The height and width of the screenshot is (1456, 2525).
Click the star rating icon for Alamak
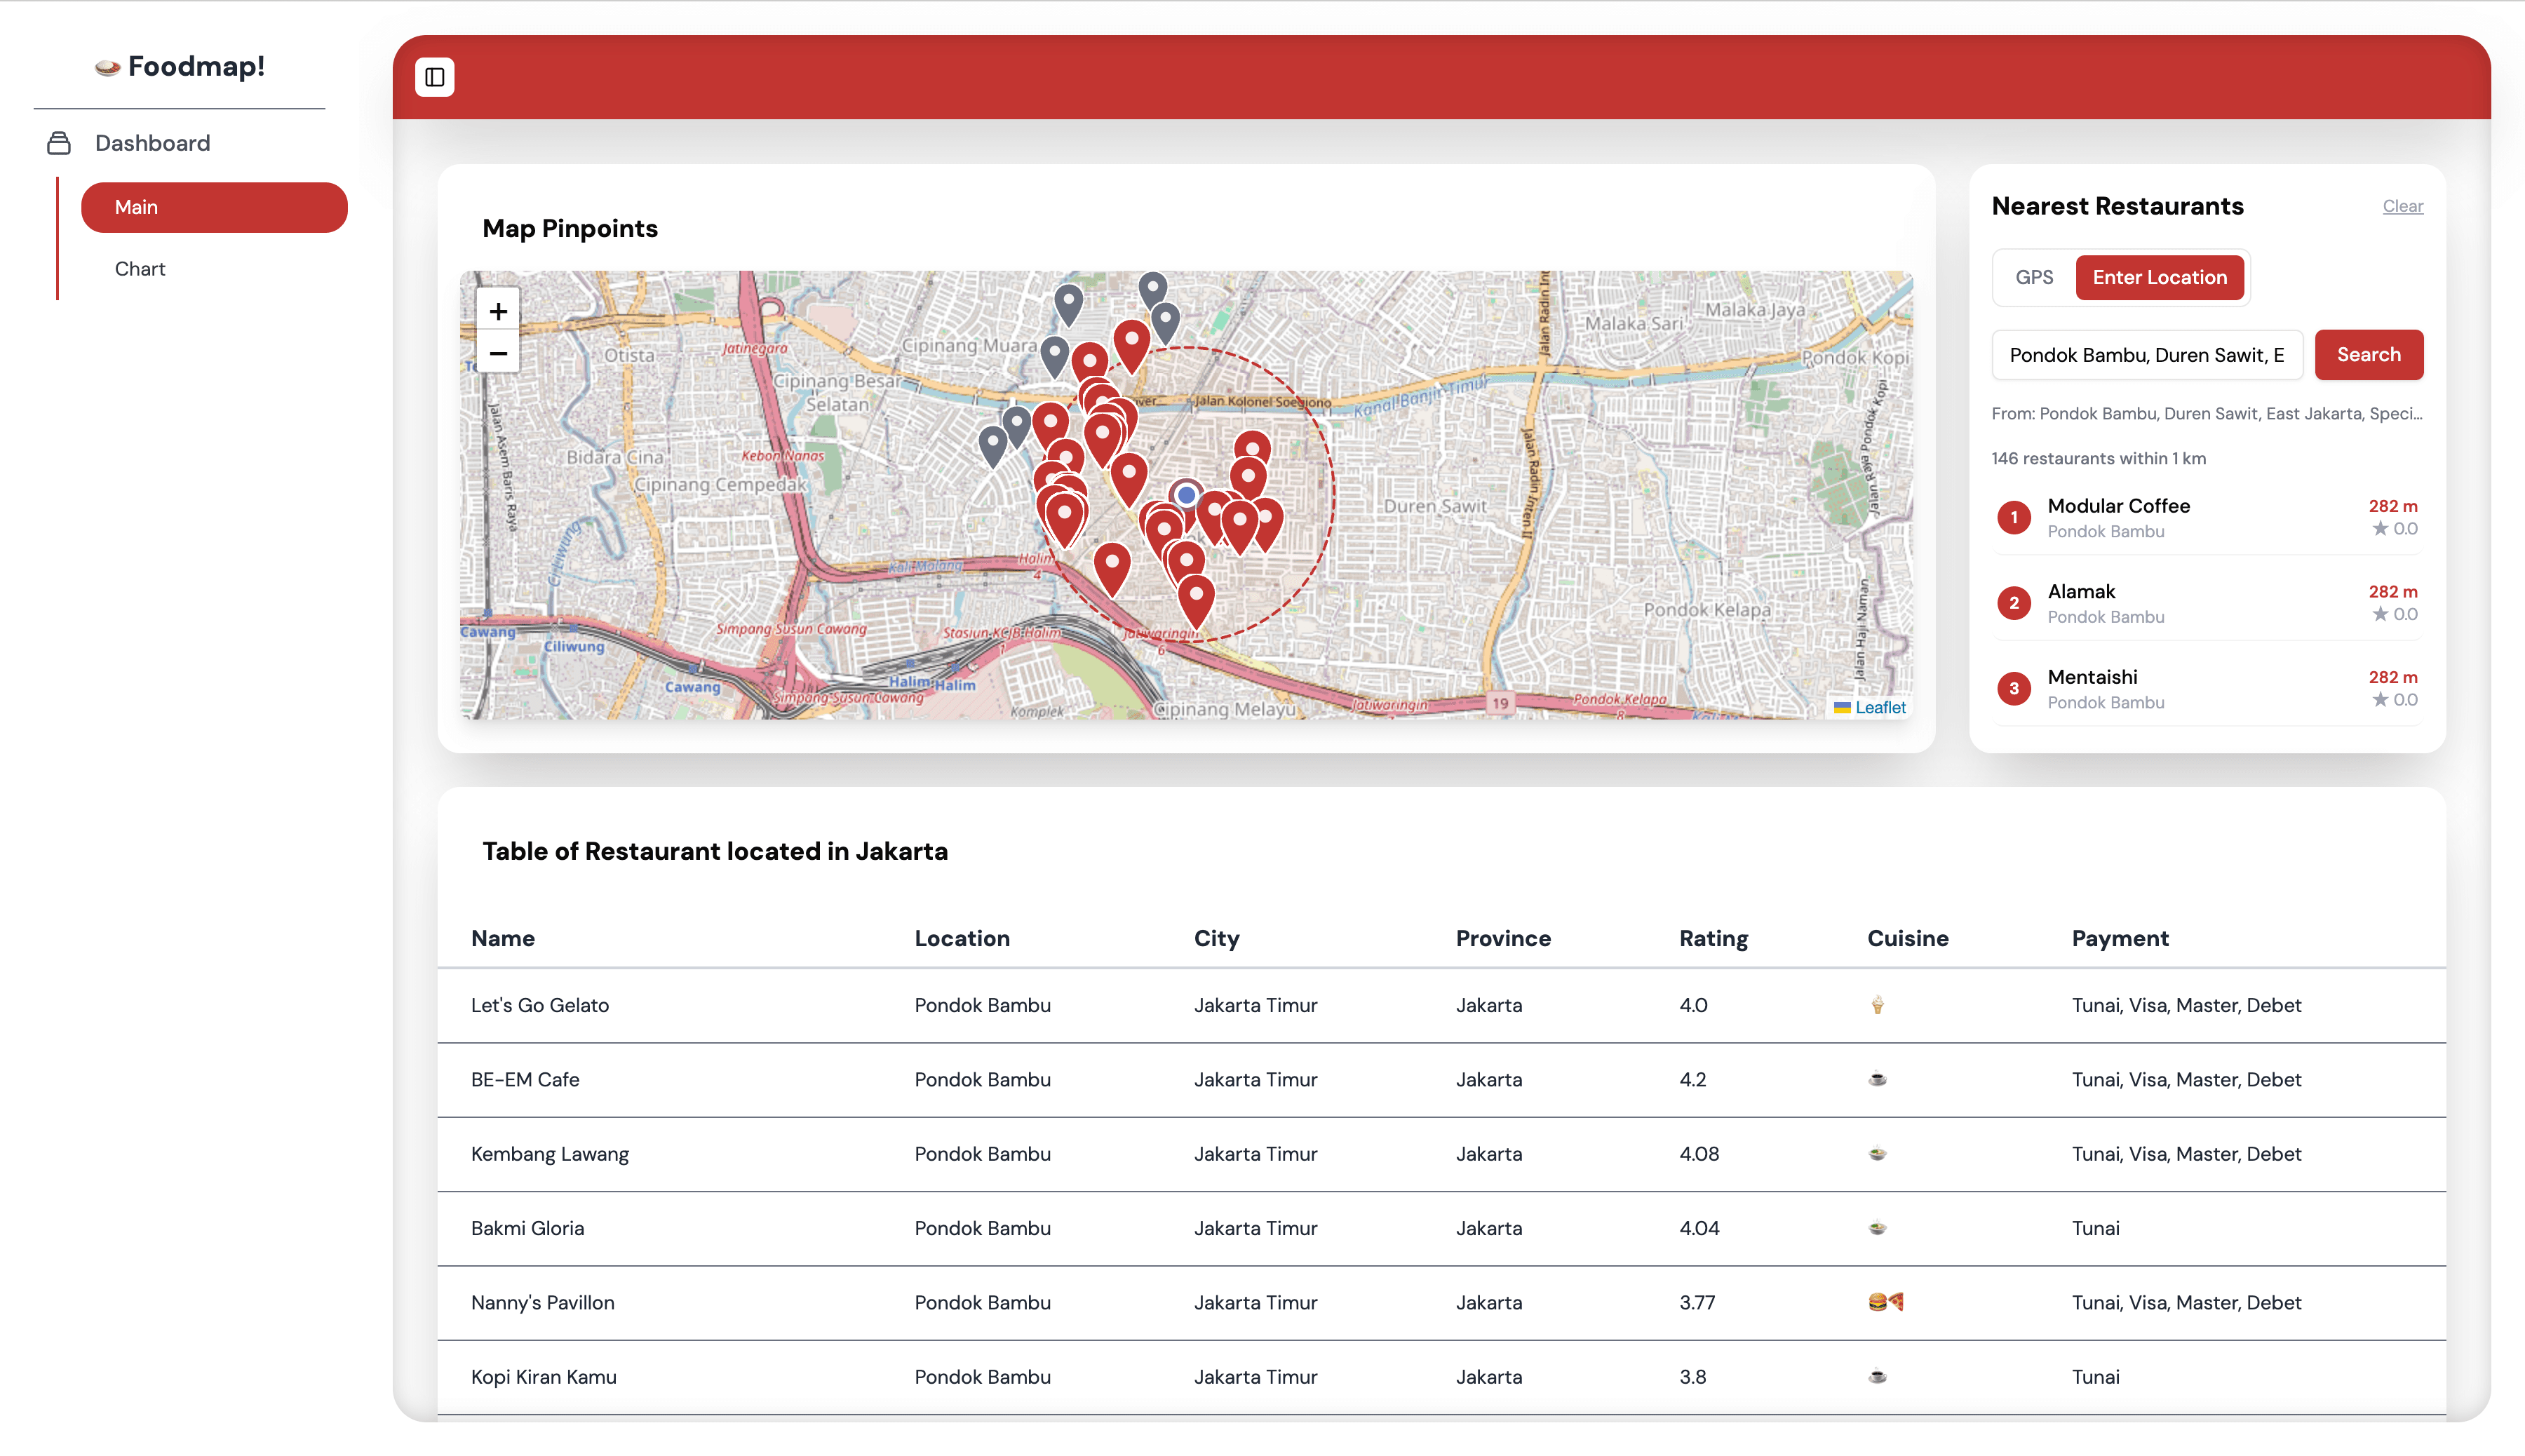(2380, 614)
